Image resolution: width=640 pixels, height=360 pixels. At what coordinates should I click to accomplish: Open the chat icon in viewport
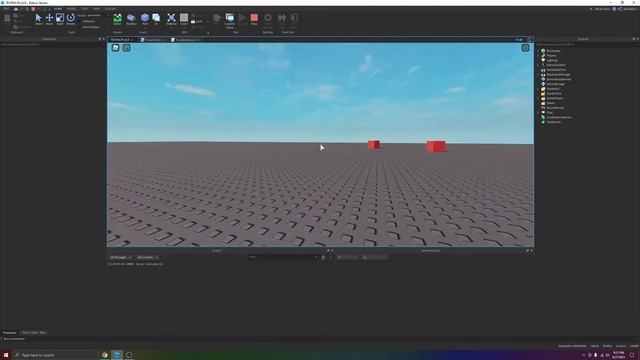127,48
